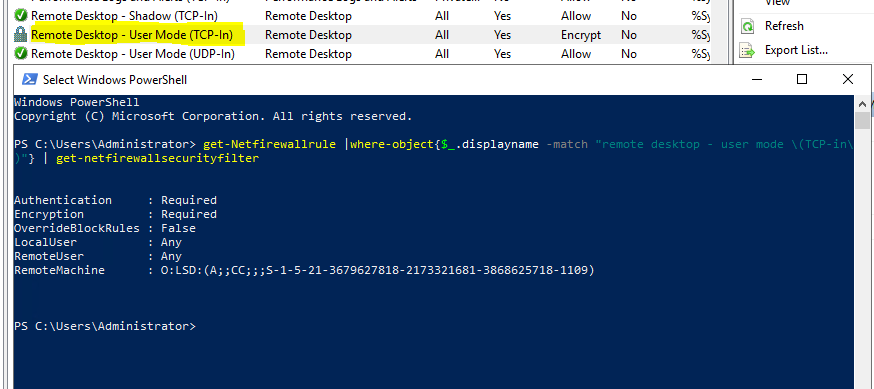Click the RemoteMachine SDDL string value
The width and height of the screenshot is (874, 389).
tap(378, 270)
